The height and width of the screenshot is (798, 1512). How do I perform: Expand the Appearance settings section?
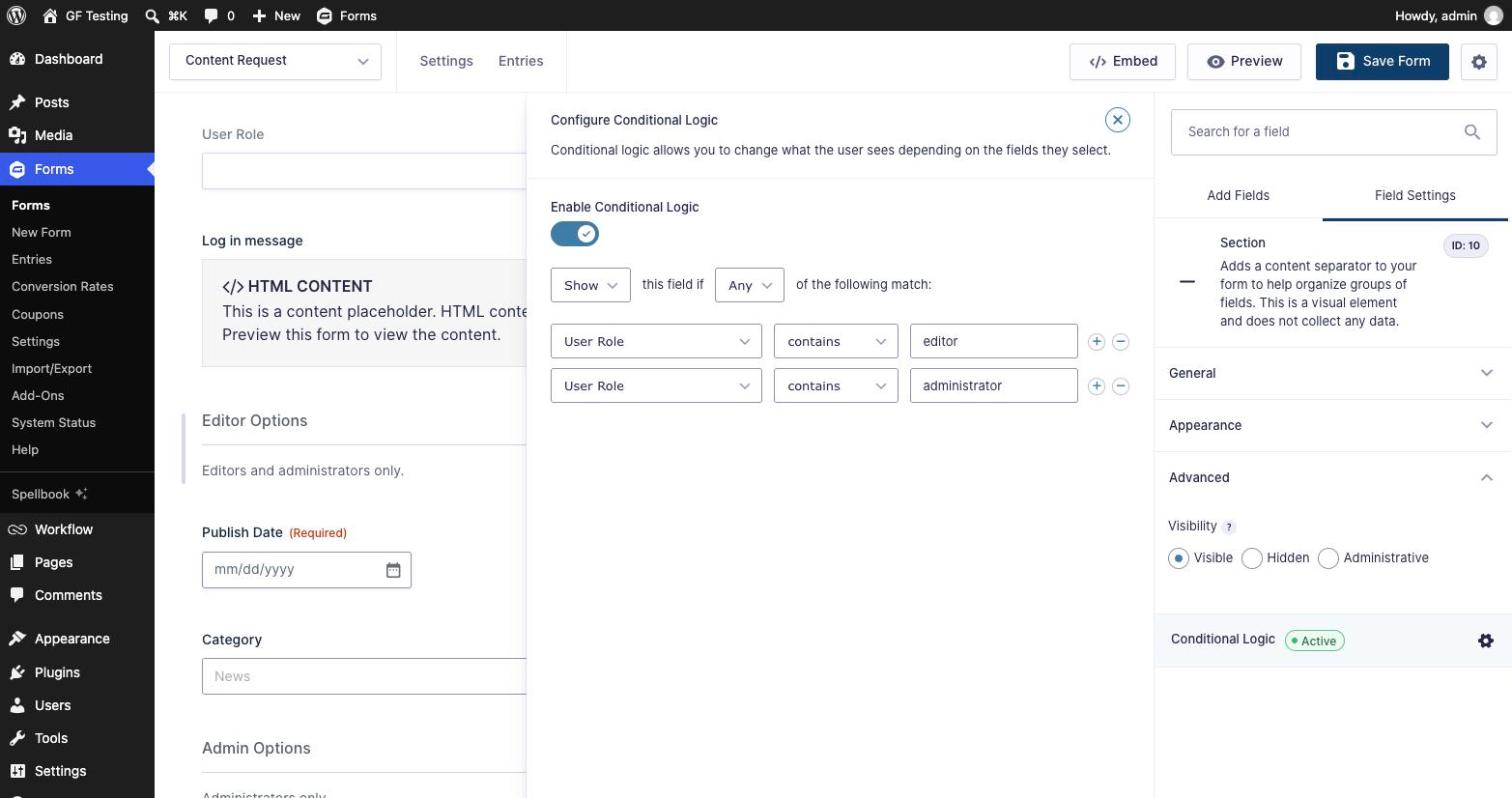1331,425
